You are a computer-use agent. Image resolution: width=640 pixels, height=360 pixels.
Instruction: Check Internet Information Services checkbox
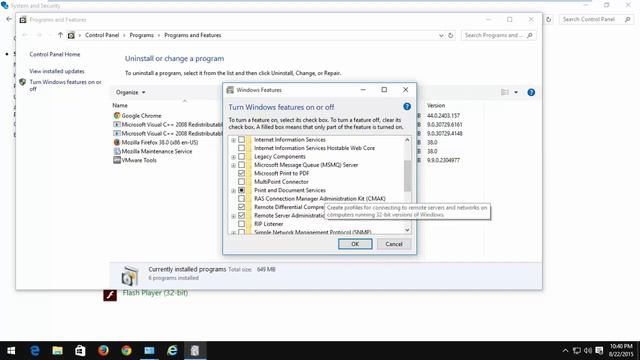(x=242, y=140)
